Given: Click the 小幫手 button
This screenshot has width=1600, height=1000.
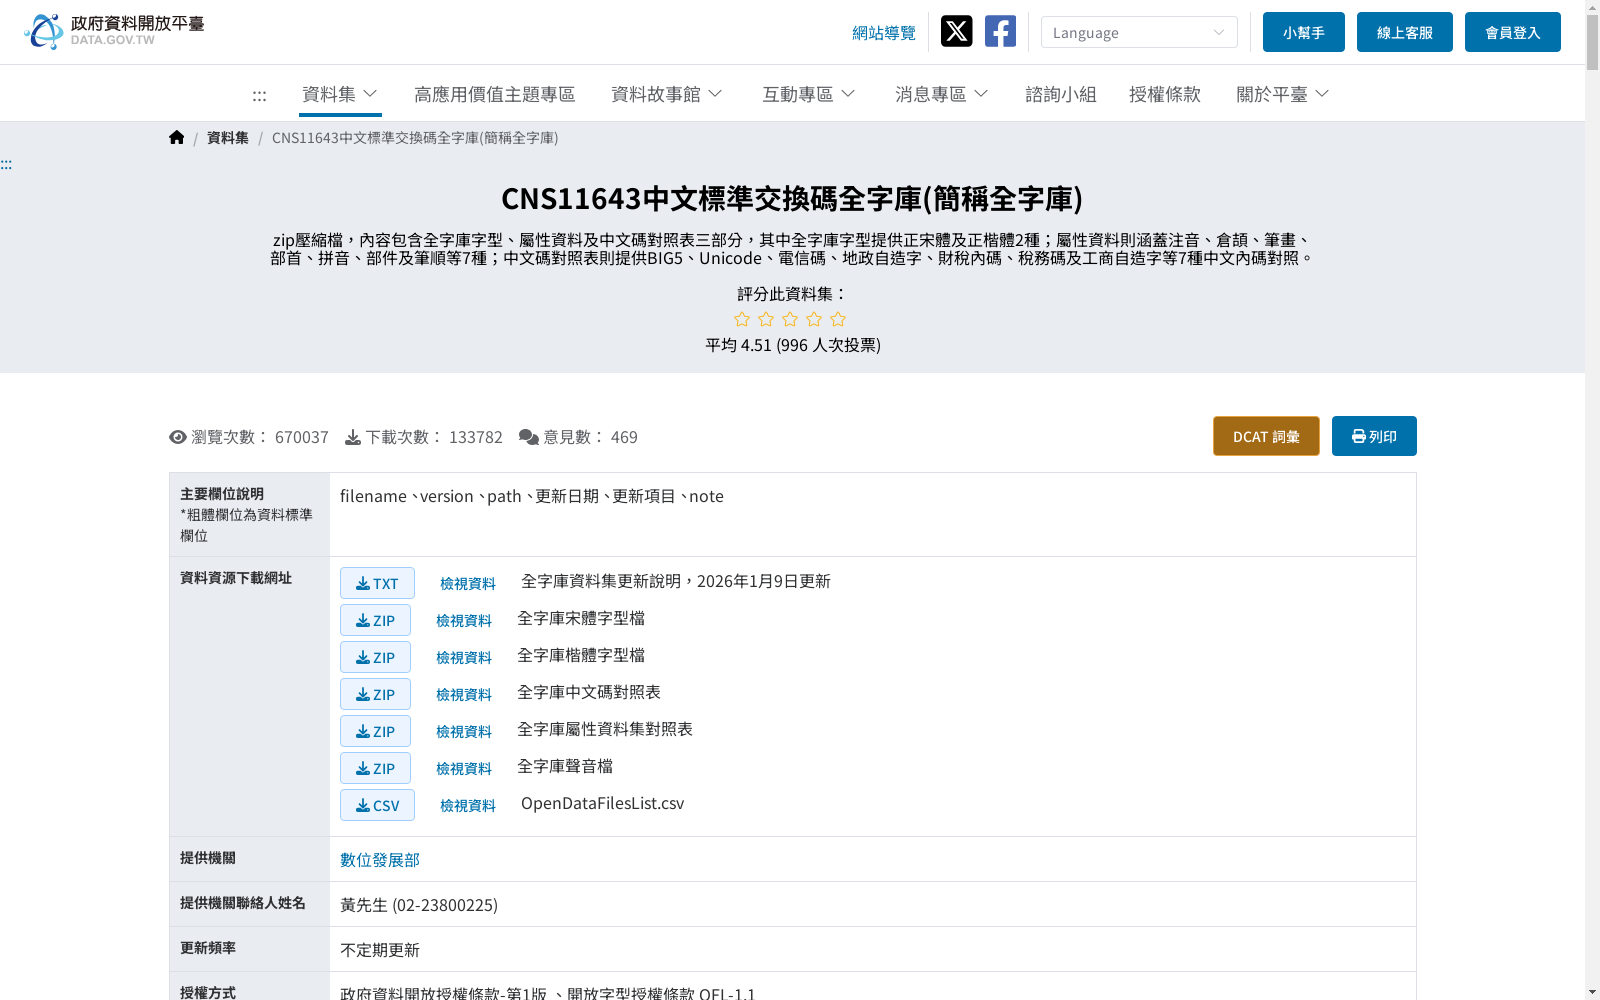Looking at the screenshot, I should pyautogui.click(x=1304, y=32).
